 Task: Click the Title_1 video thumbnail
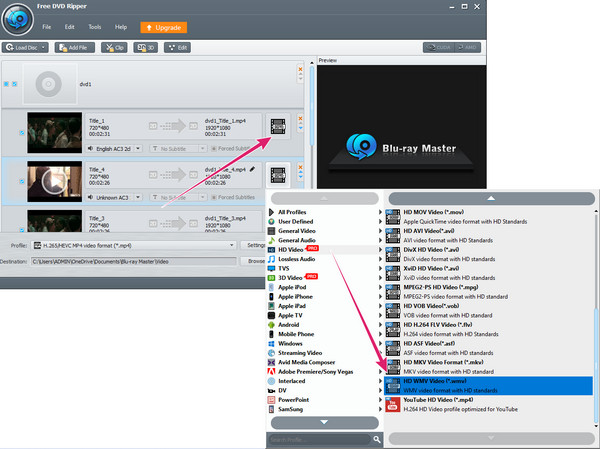tap(55, 132)
